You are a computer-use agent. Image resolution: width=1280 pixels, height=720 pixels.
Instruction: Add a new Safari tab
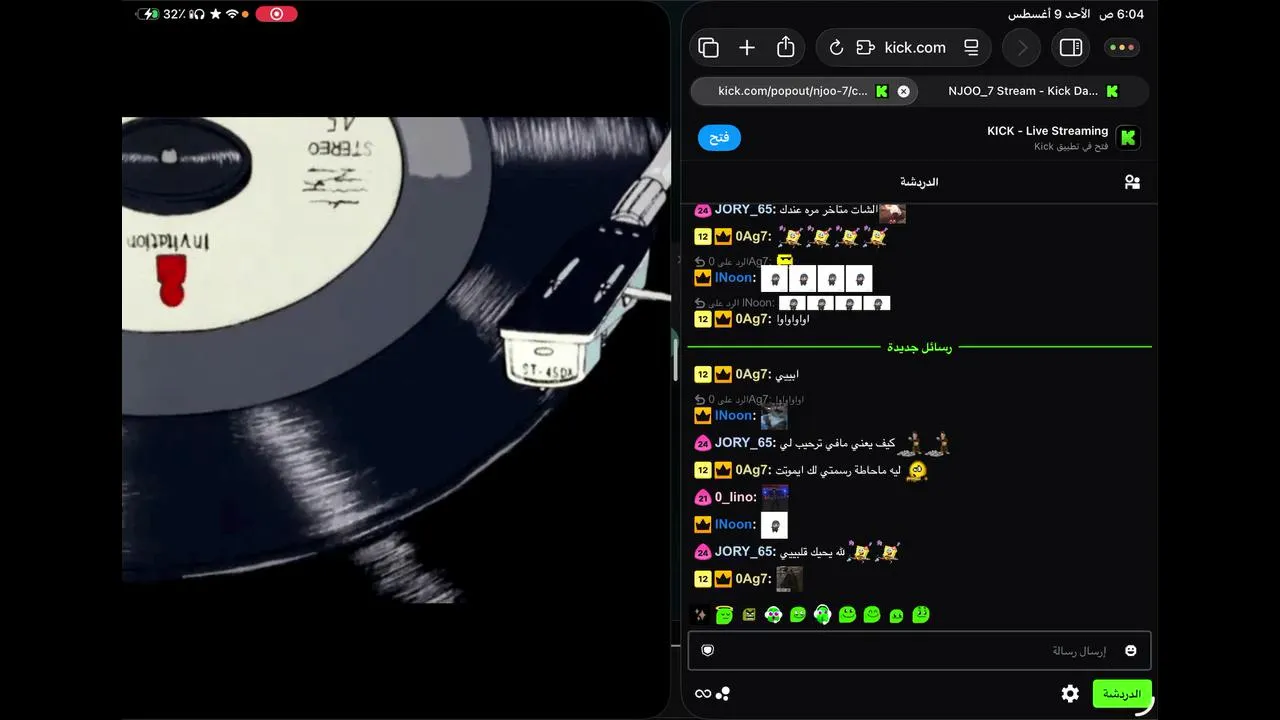tap(747, 47)
